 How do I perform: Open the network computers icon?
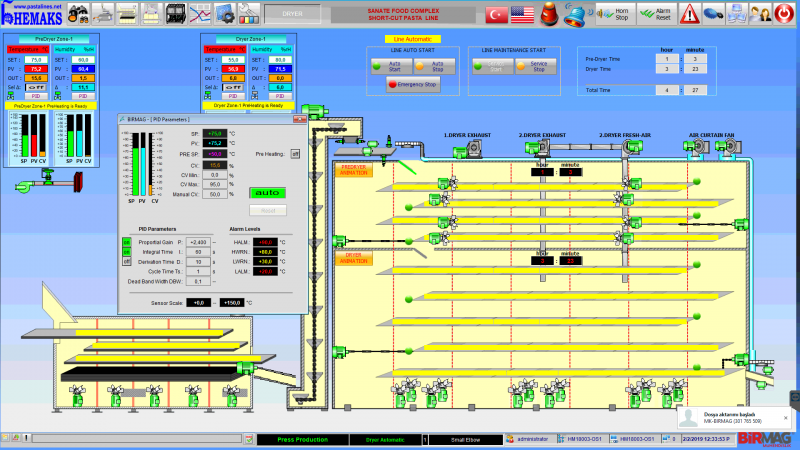tap(737, 14)
